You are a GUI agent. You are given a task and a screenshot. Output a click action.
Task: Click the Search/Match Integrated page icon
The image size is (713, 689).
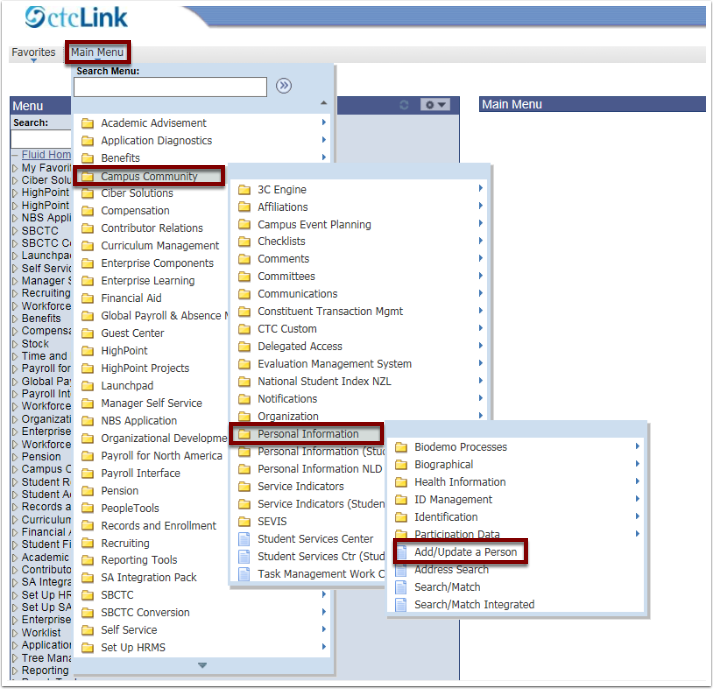(x=401, y=605)
